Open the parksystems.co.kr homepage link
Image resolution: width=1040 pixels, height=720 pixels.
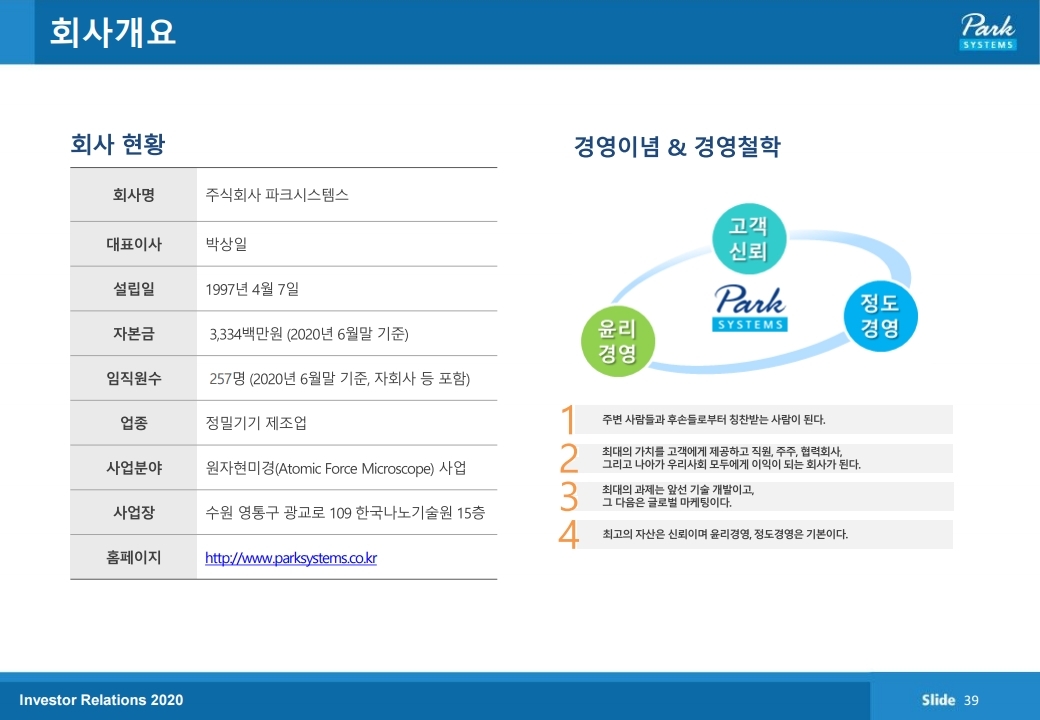[291, 558]
